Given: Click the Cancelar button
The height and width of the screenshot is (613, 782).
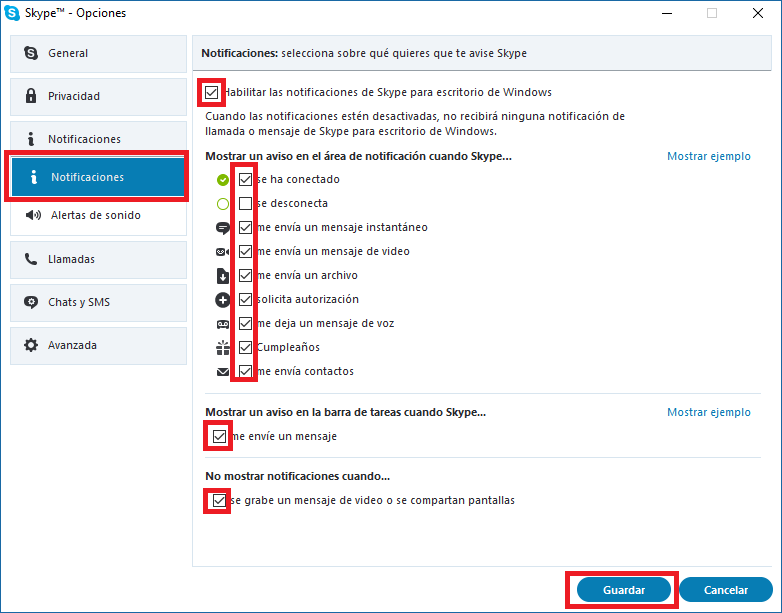Looking at the screenshot, I should tap(726, 590).
